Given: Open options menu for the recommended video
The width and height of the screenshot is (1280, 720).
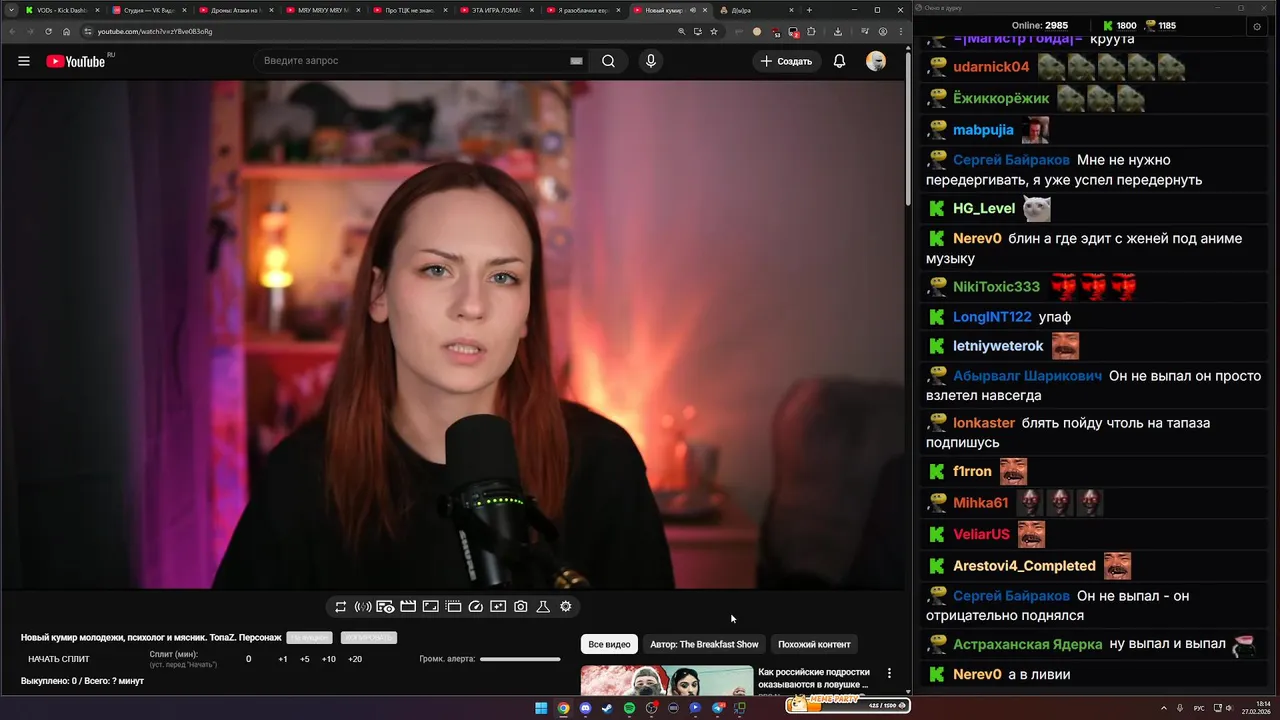Looking at the screenshot, I should (889, 674).
